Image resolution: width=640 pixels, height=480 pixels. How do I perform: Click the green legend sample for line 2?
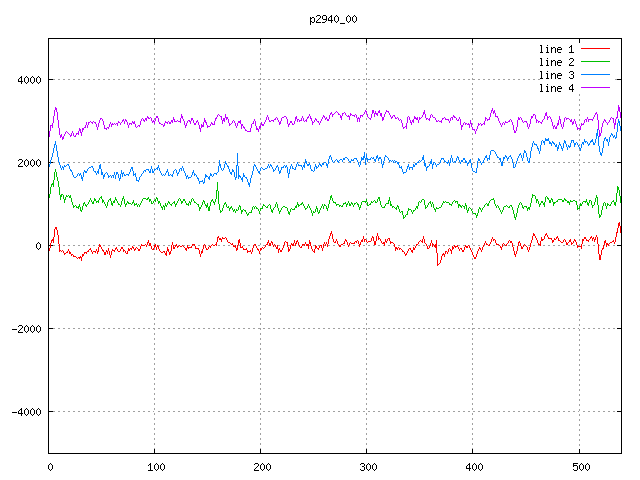tap(595, 62)
